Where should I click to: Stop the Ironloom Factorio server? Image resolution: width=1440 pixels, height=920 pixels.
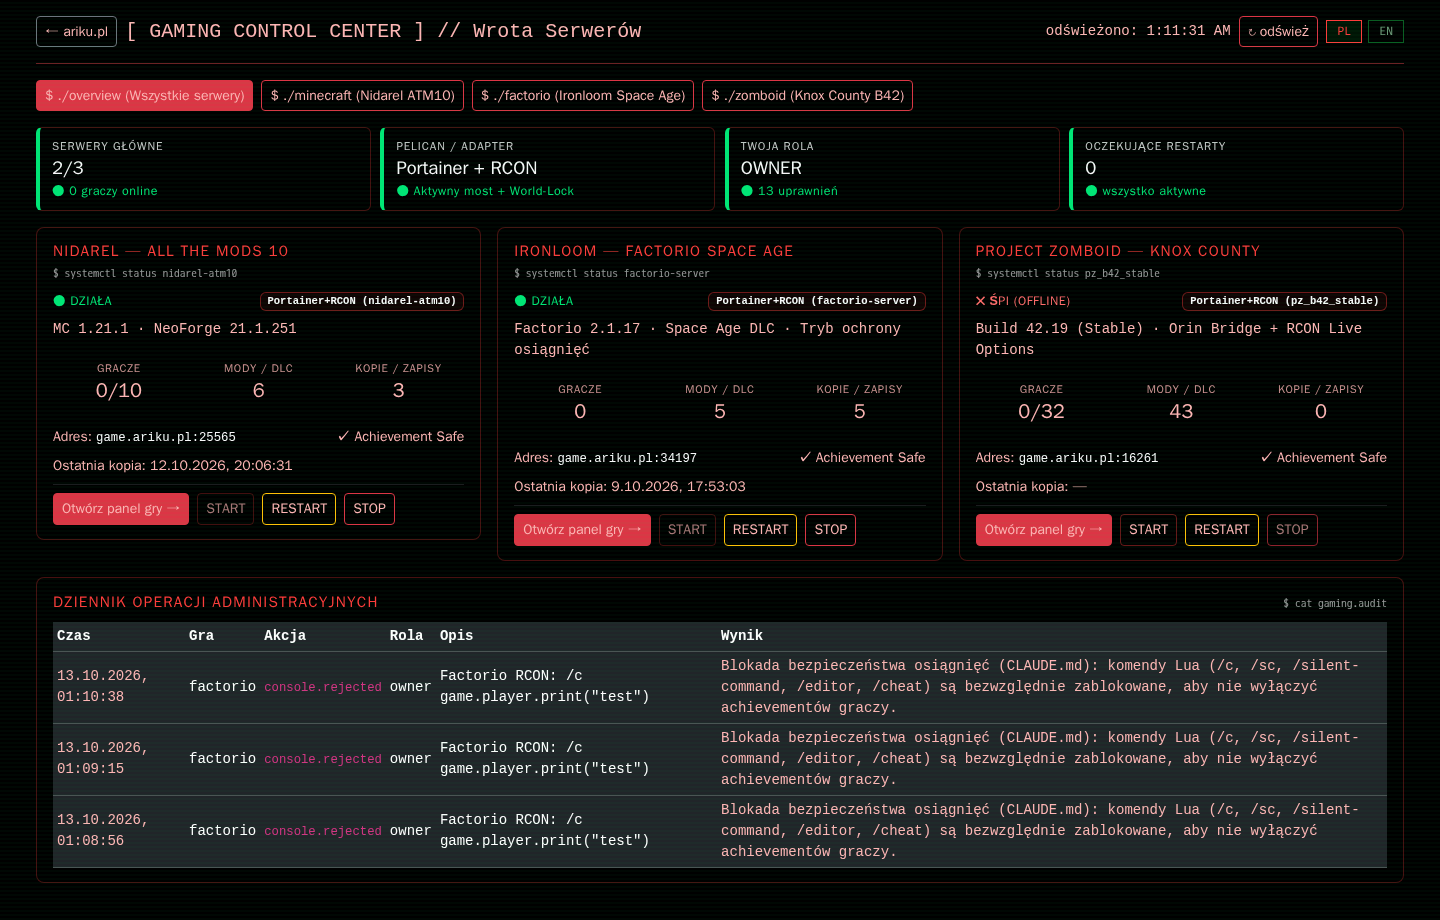point(831,530)
